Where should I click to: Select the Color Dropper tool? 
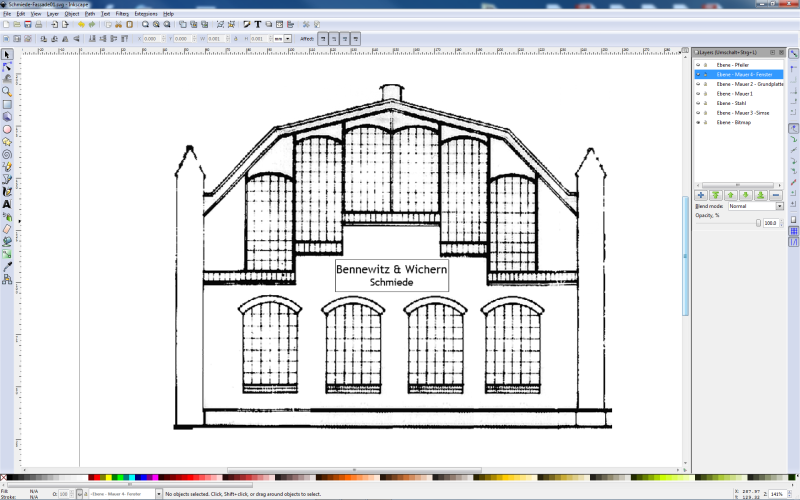7,267
